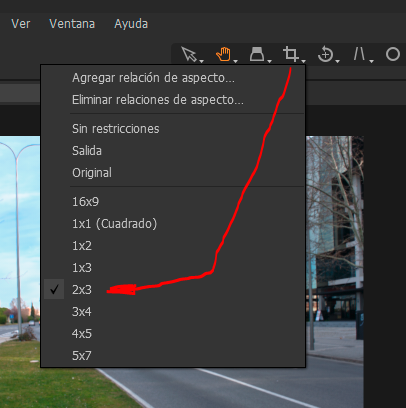Select 3x4 aspect ratio

[173, 312]
